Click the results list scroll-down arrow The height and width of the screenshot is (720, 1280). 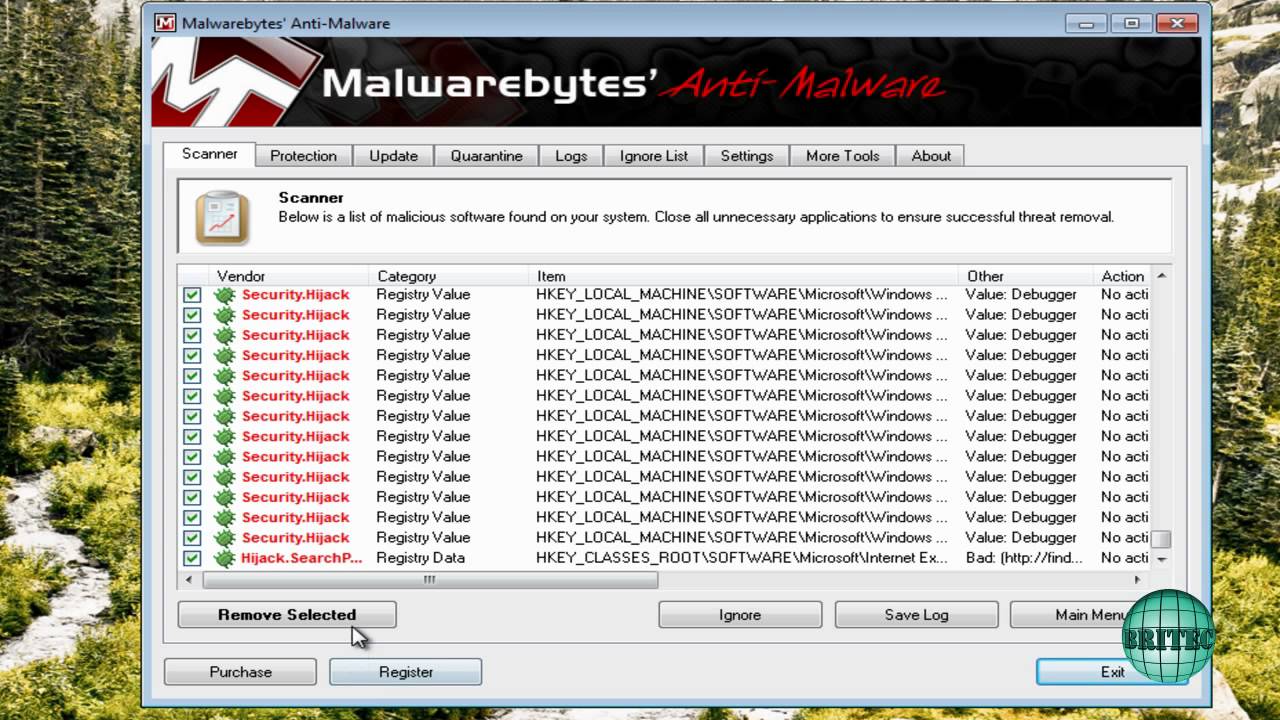tap(1161, 559)
